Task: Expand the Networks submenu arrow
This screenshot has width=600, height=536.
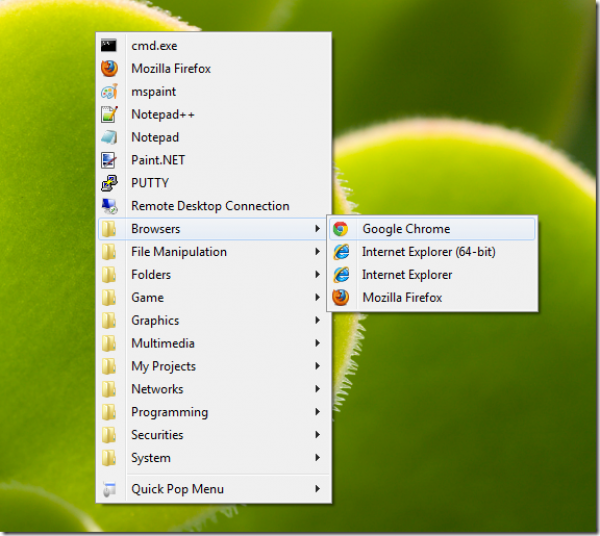Action: click(317, 389)
